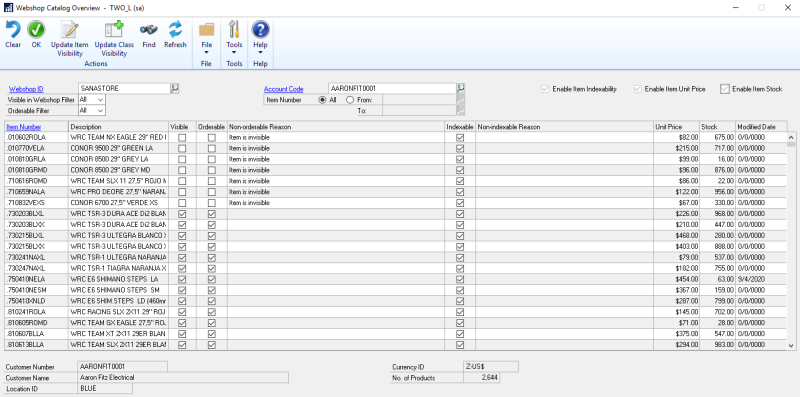Click lookup icon beside Webshop ID field

pyautogui.click(x=174, y=88)
